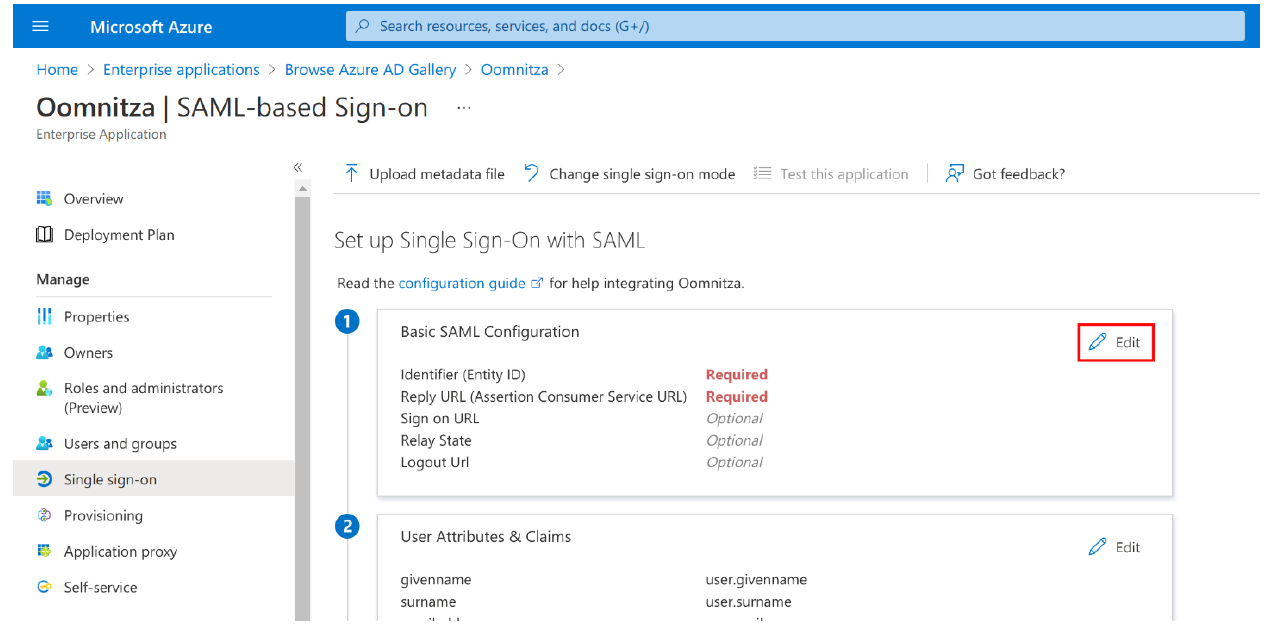This screenshot has width=1276, height=633.
Task: Select Owners in the Manage section
Action: click(88, 353)
